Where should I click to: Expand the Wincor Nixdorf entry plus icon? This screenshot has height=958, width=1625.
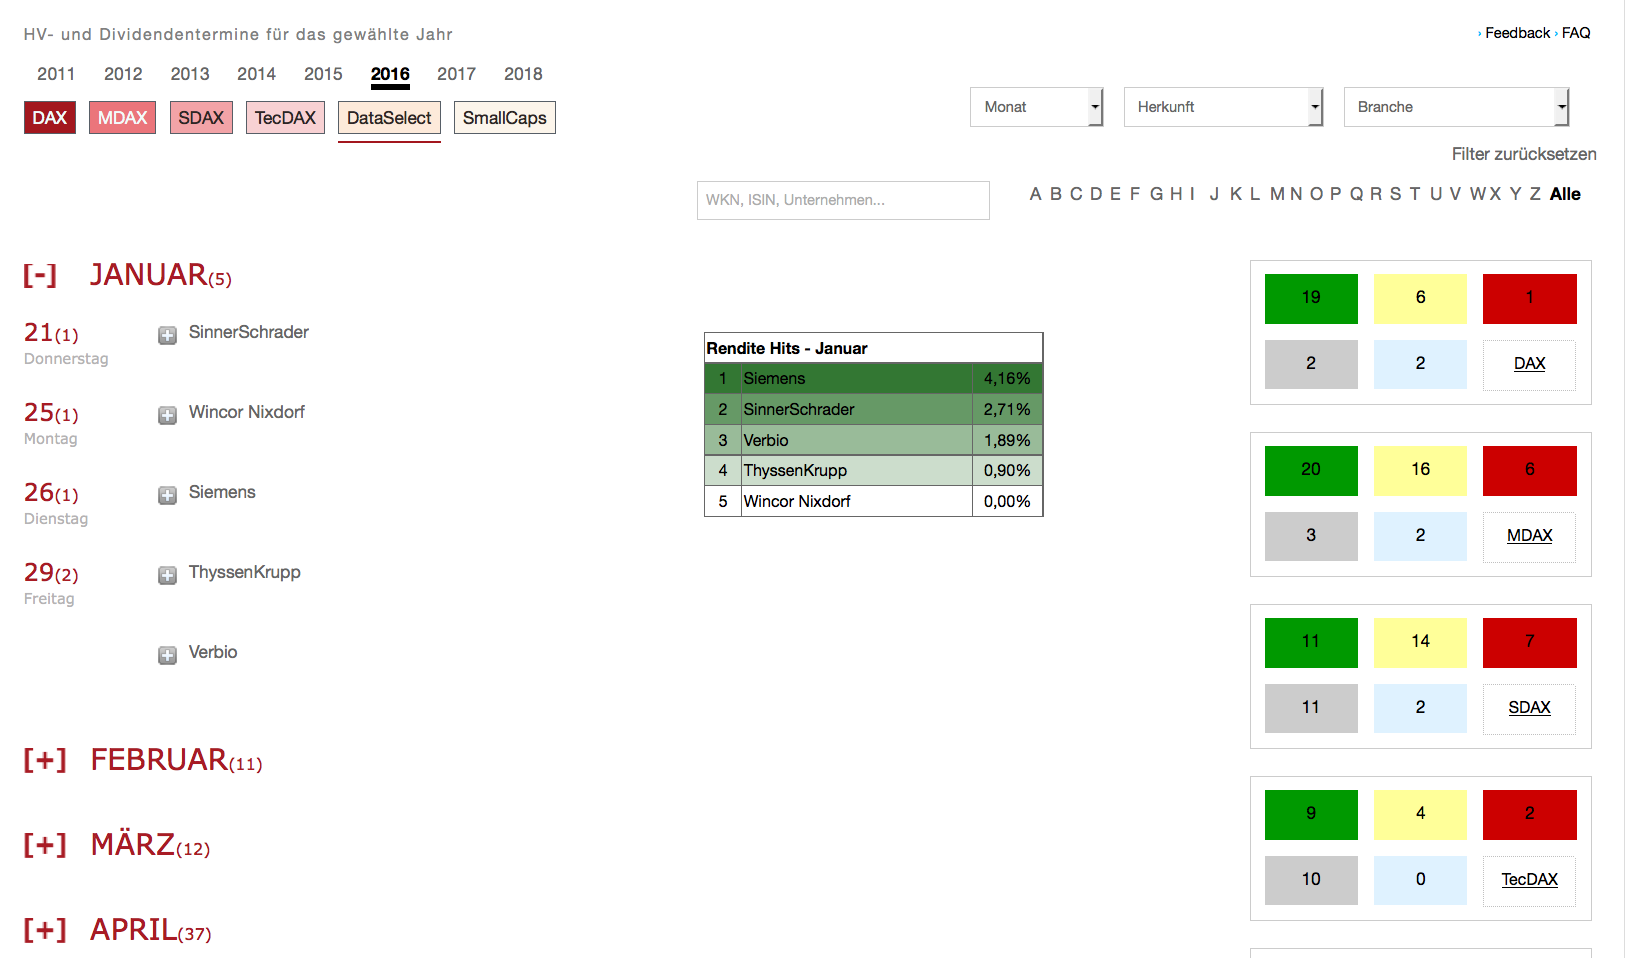click(167, 415)
